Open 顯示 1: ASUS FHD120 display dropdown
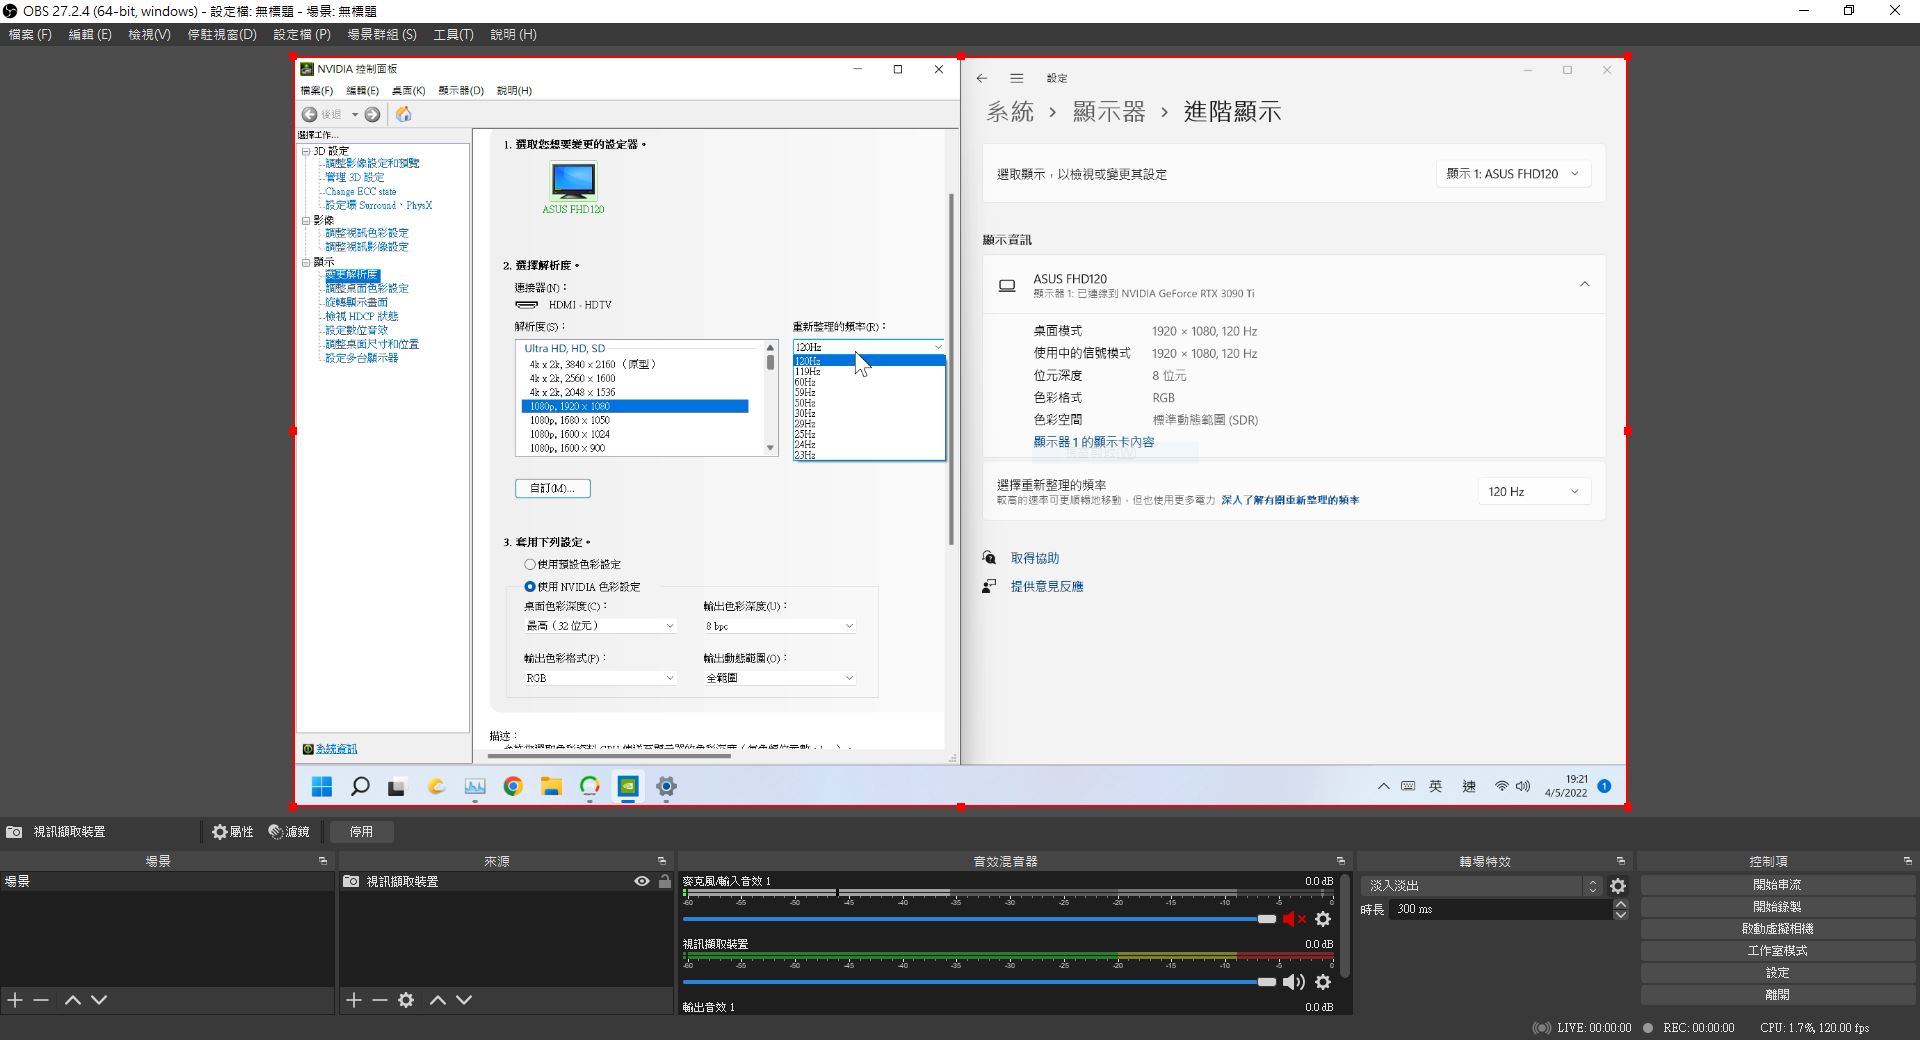 click(x=1513, y=174)
